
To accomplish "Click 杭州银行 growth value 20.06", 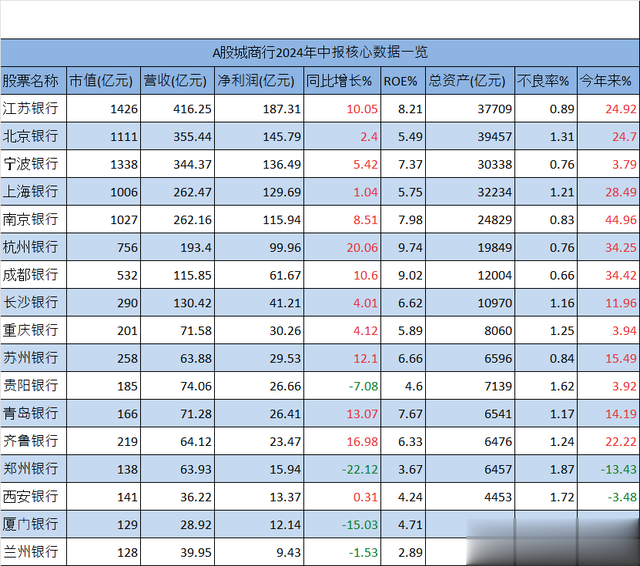I will pos(362,248).
